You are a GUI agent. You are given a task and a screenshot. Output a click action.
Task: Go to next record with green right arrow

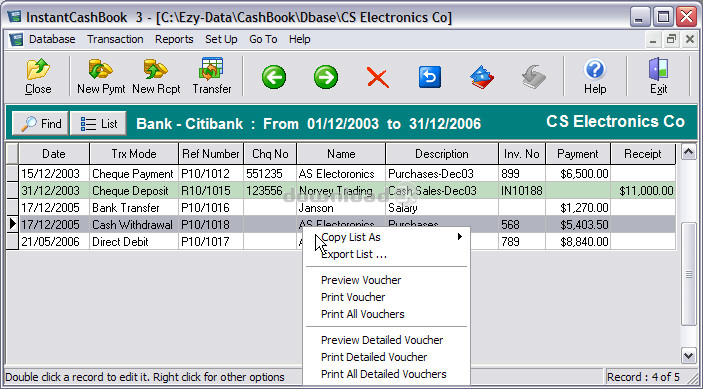[x=326, y=77]
